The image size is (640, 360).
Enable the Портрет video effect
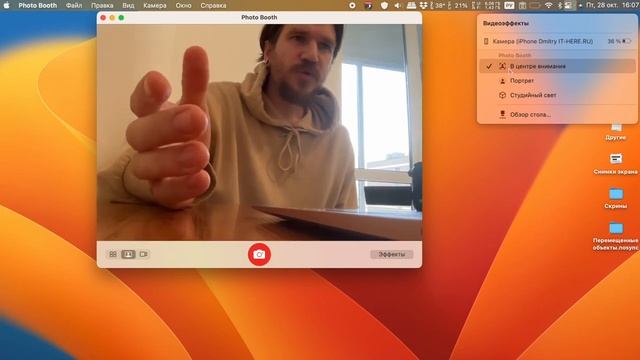tap(557, 81)
